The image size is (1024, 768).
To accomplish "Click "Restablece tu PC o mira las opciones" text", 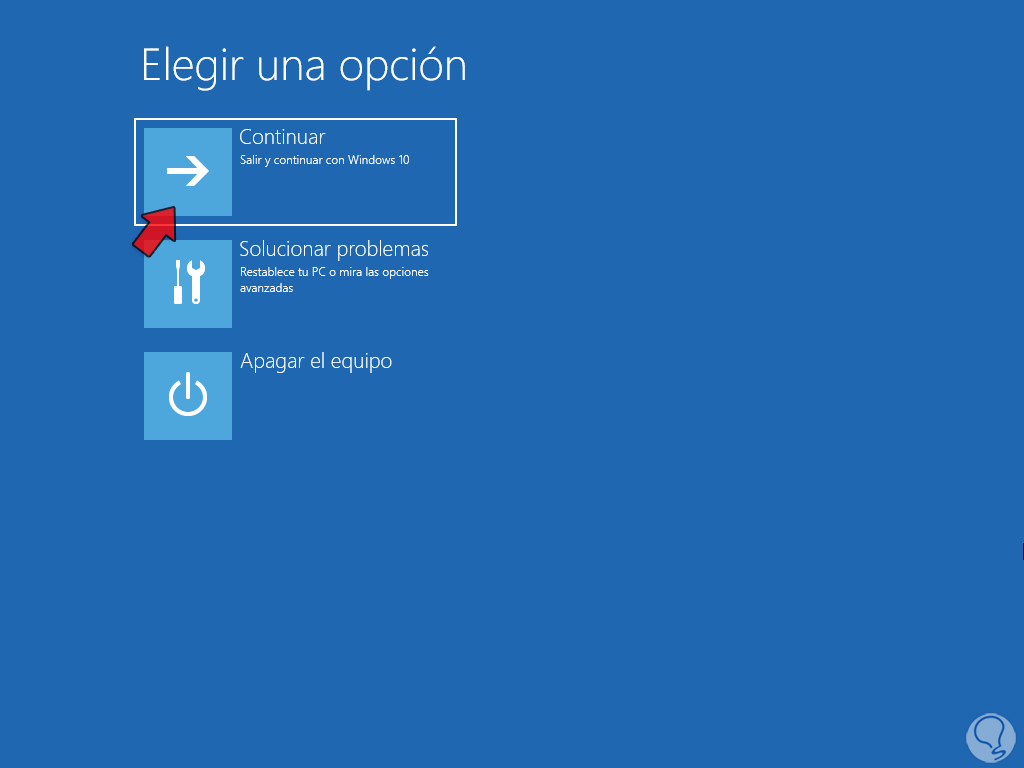I will [x=334, y=272].
